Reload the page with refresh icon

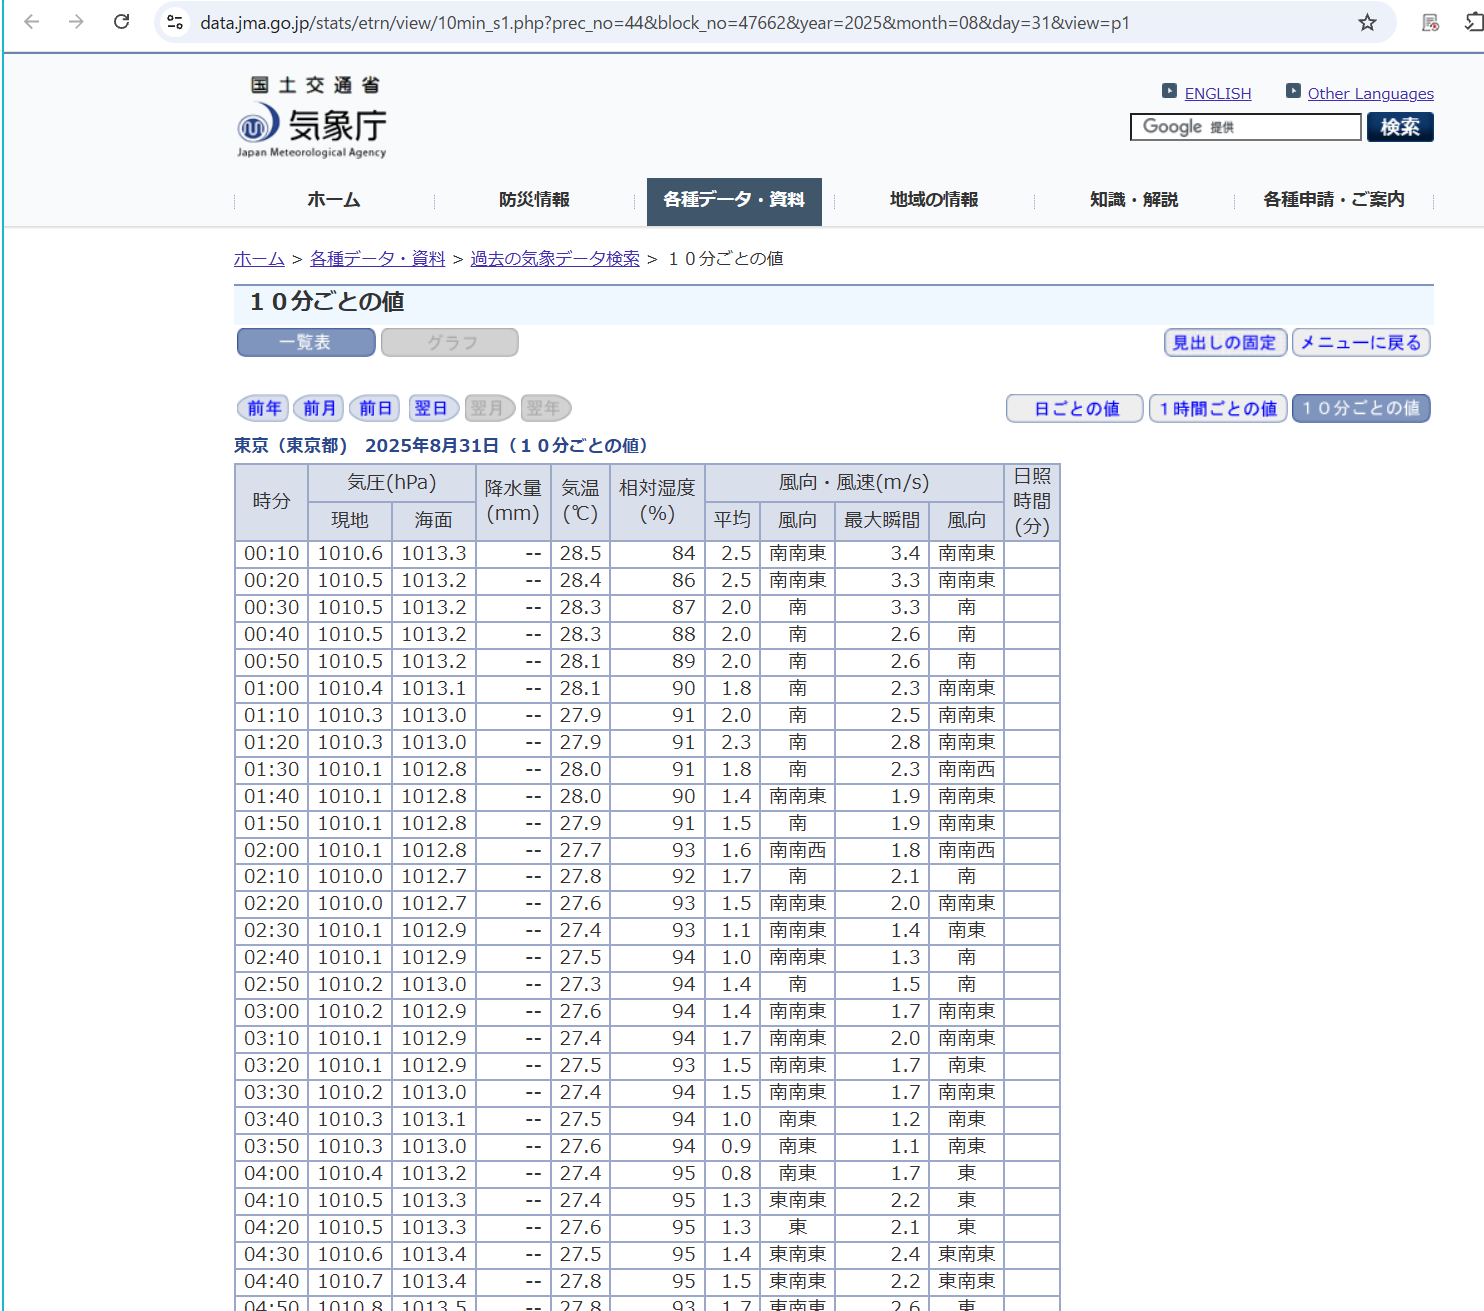[x=121, y=22]
